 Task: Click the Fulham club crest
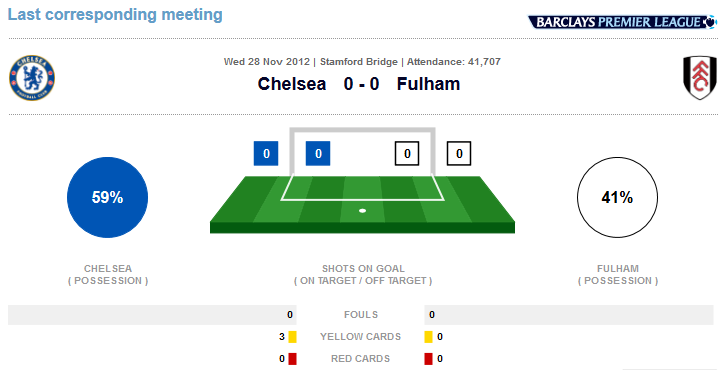pyautogui.click(x=700, y=78)
